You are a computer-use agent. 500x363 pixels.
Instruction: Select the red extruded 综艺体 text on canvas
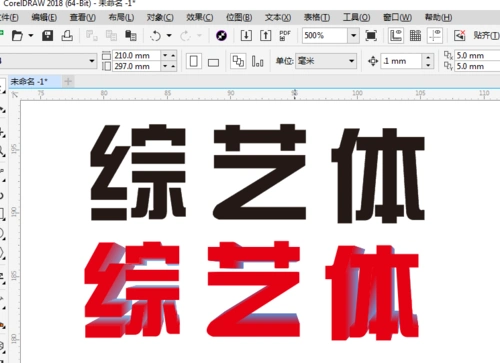click(x=252, y=291)
